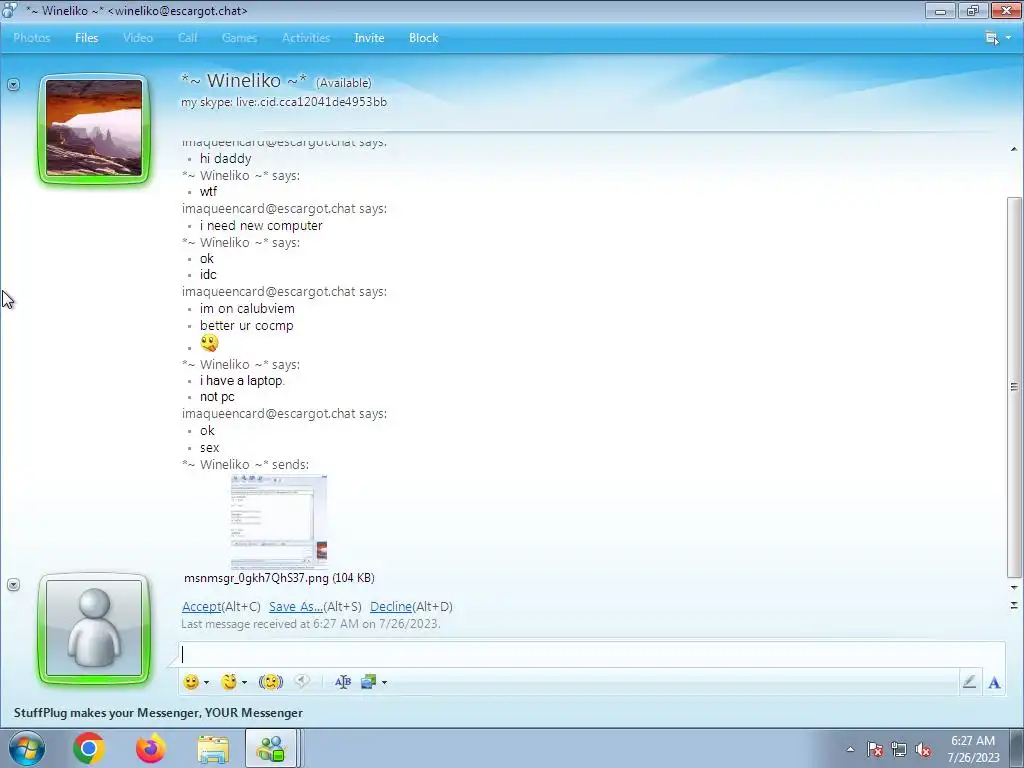The image size is (1024, 768).
Task: Click the "hi daddy" message
Action: [x=225, y=159]
